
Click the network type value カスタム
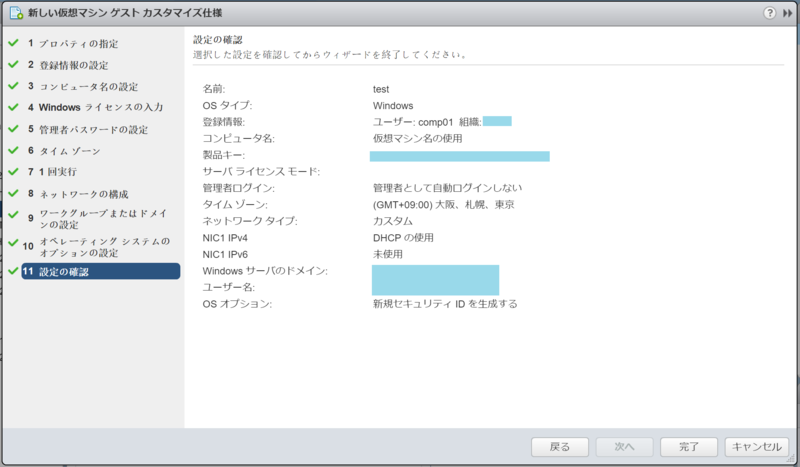393,221
